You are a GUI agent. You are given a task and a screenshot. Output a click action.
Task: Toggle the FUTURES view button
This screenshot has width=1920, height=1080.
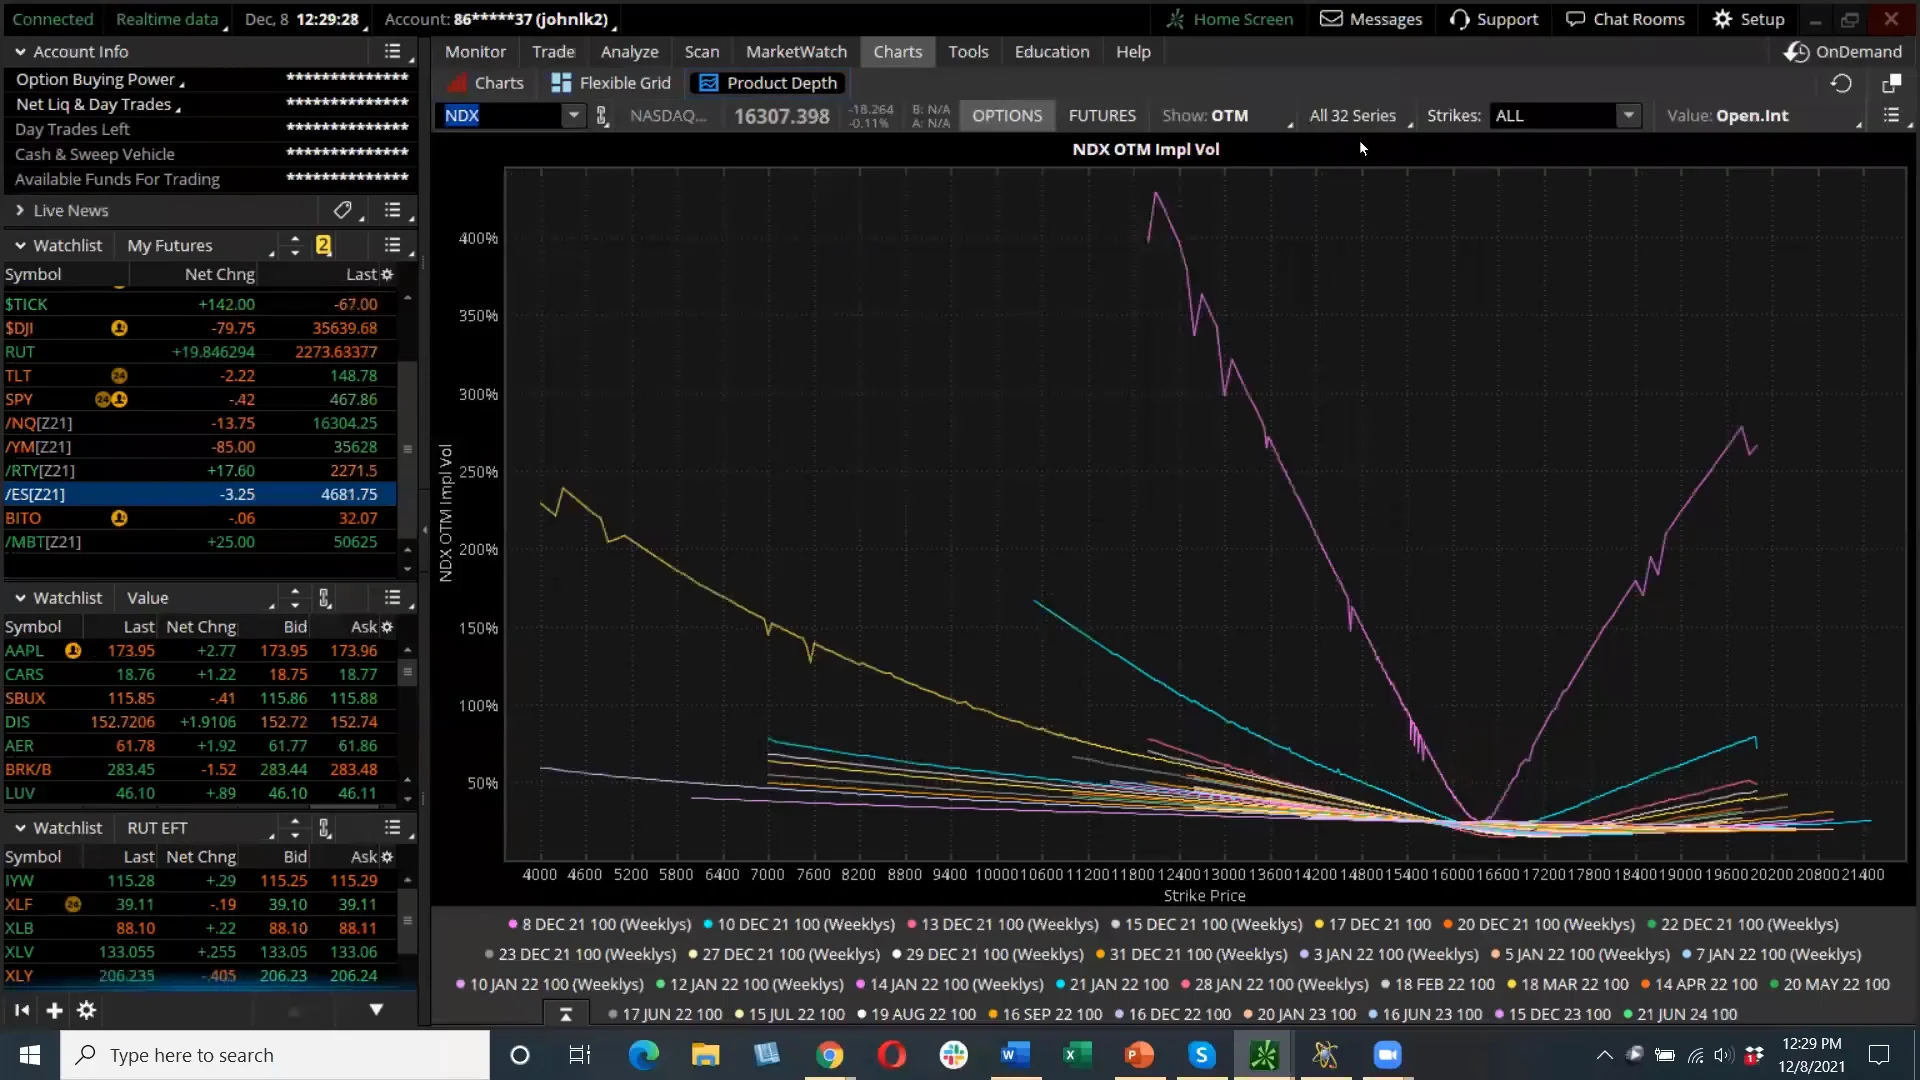tap(1102, 116)
